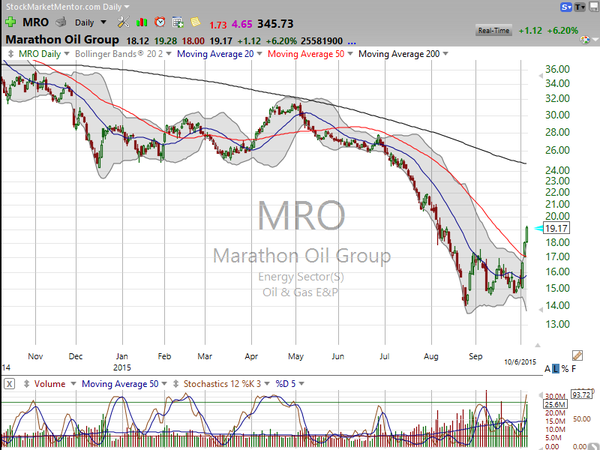Image resolution: width=600 pixels, height=450 pixels.
Task: Click the 13.00 price axis label
Action: (x=558, y=324)
